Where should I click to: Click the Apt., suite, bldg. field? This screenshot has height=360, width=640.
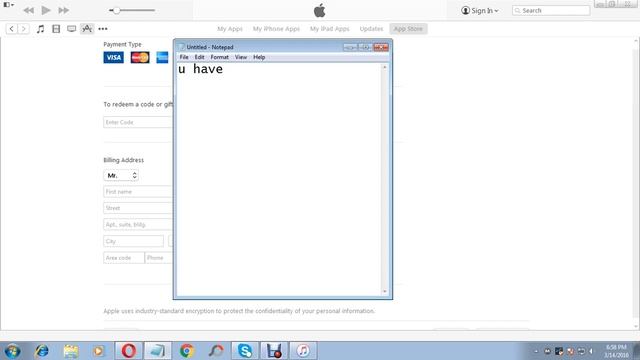(x=138, y=224)
